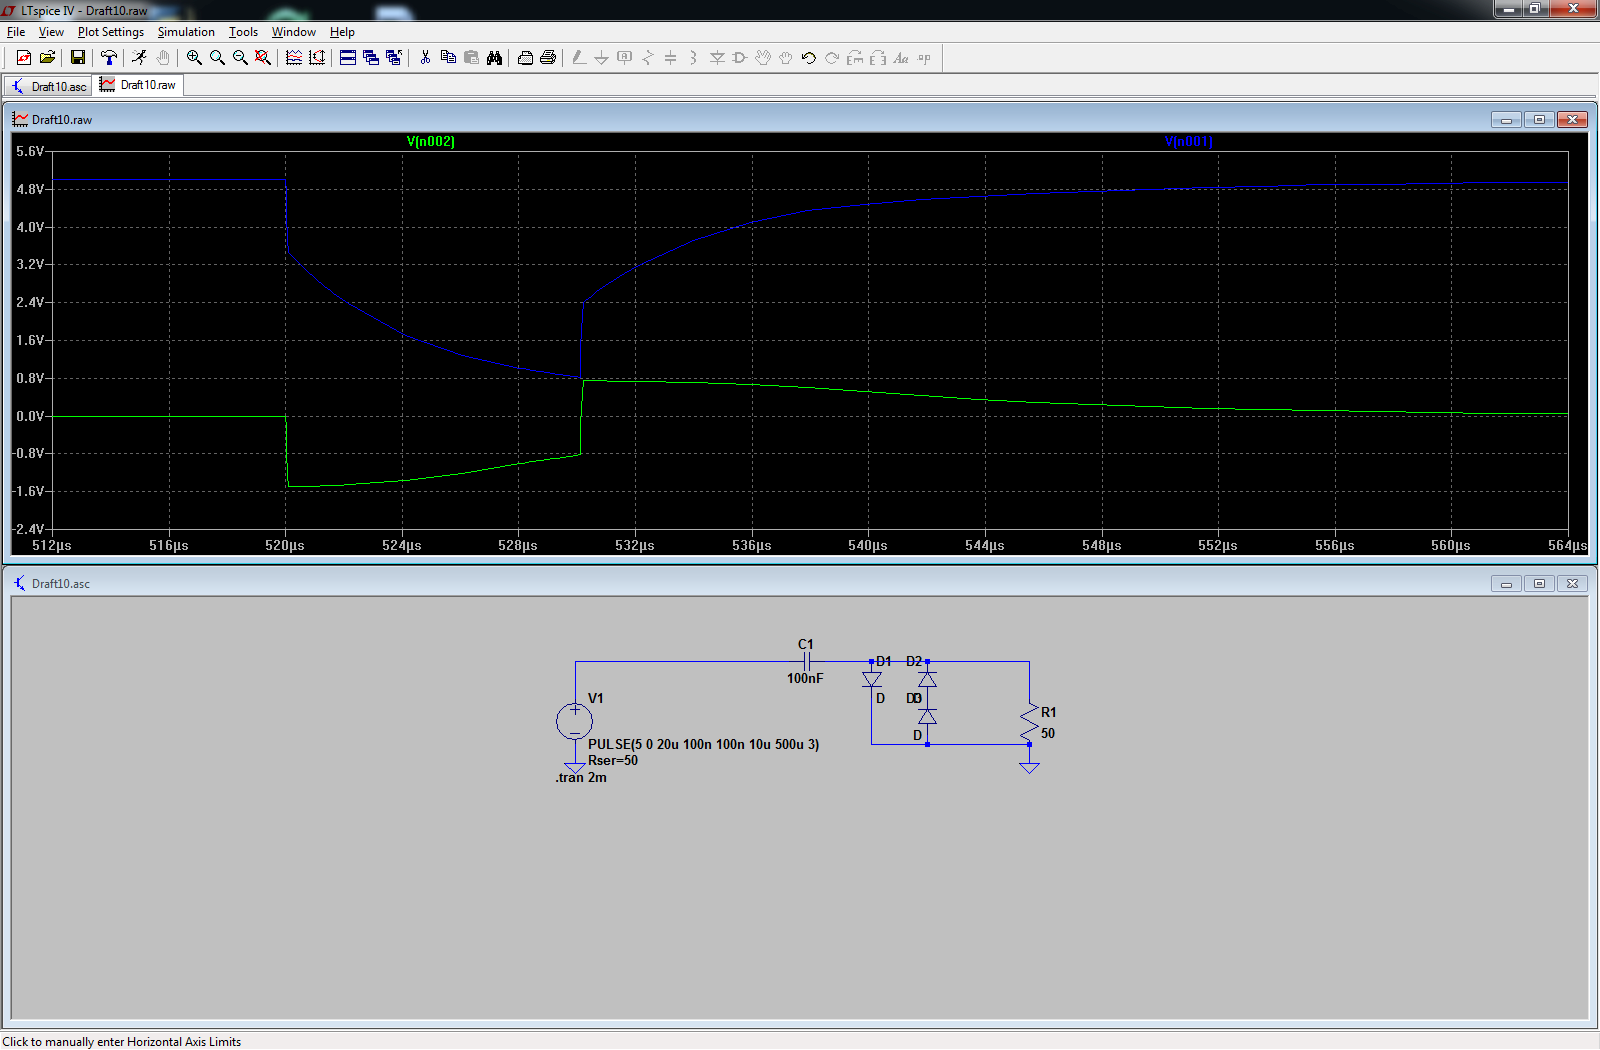The image size is (1600, 1050).
Task: Zoom to full extents icon
Action: tap(263, 58)
